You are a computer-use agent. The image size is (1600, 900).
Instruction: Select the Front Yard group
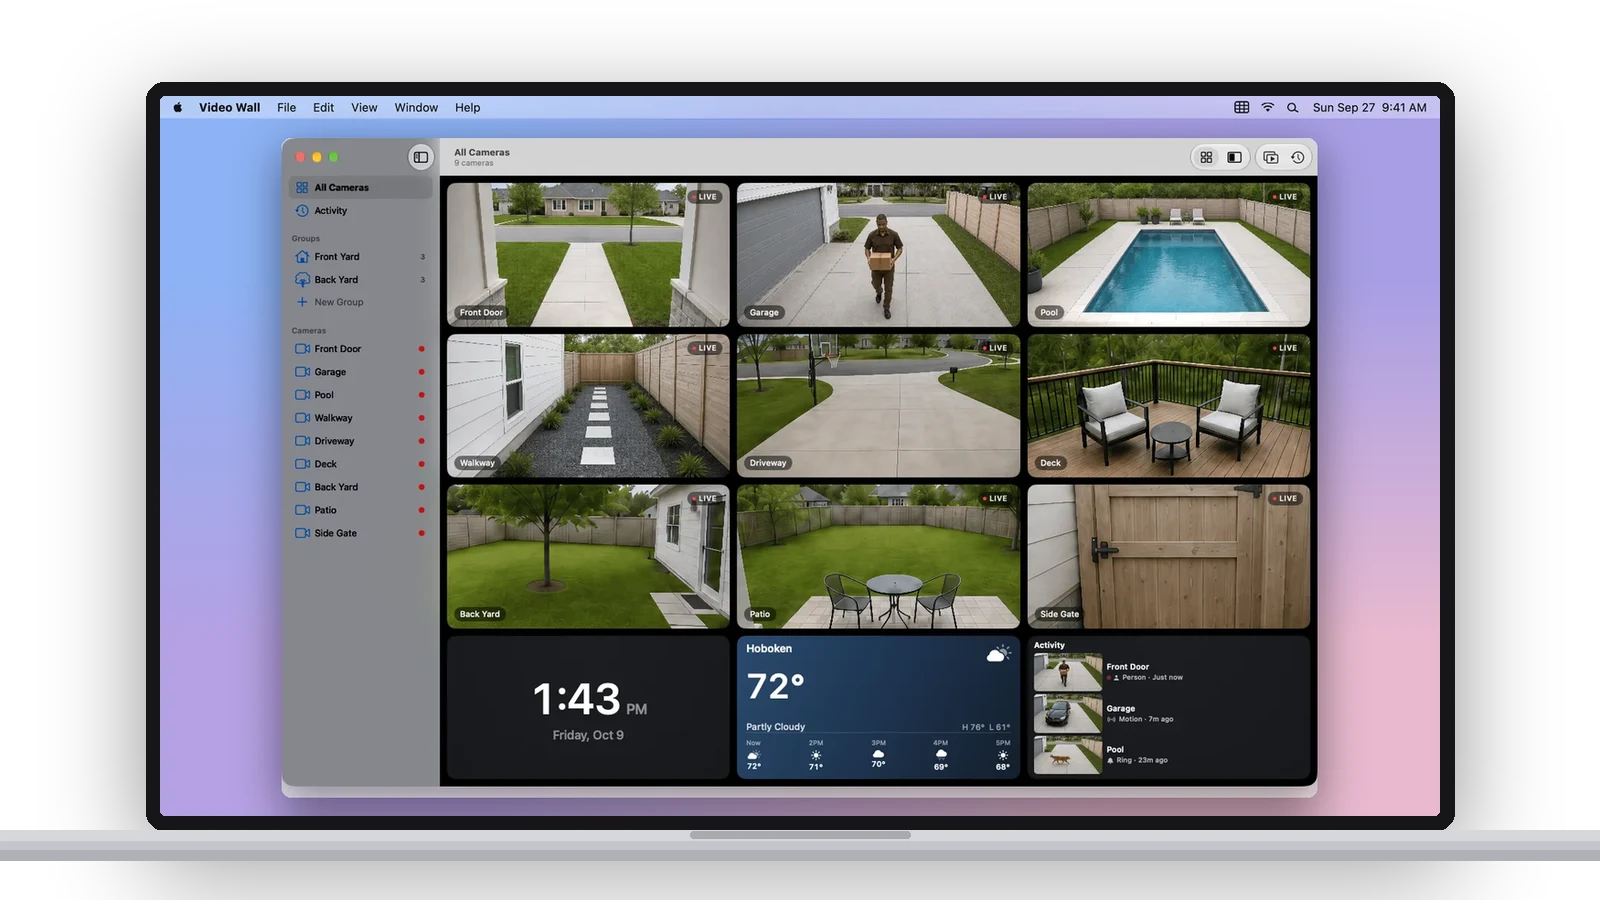[360, 256]
